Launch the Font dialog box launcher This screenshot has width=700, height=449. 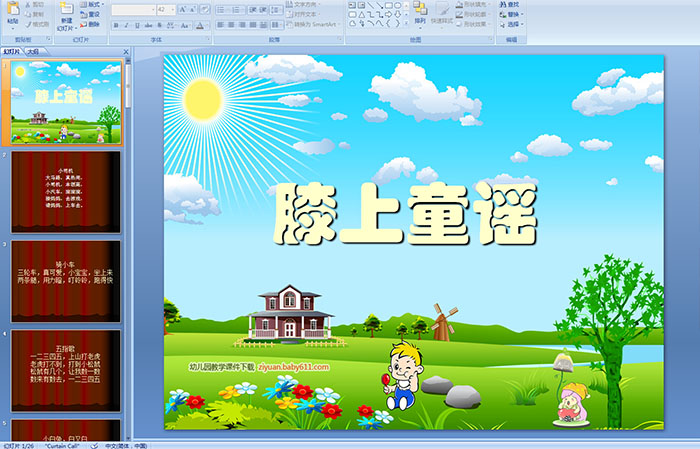(x=208, y=39)
